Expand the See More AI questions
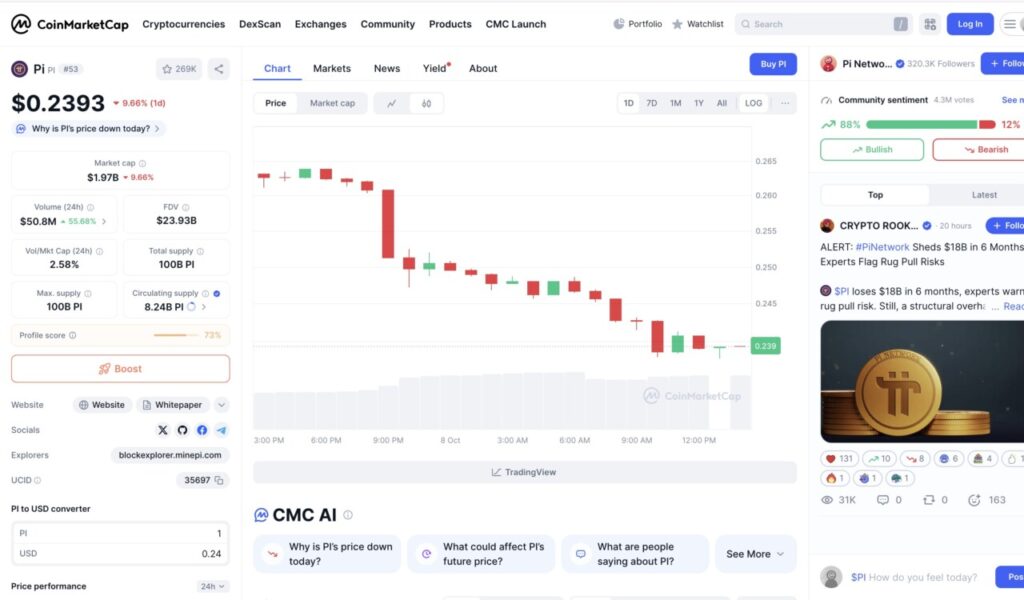This screenshot has height=600, width=1024. tap(755, 554)
